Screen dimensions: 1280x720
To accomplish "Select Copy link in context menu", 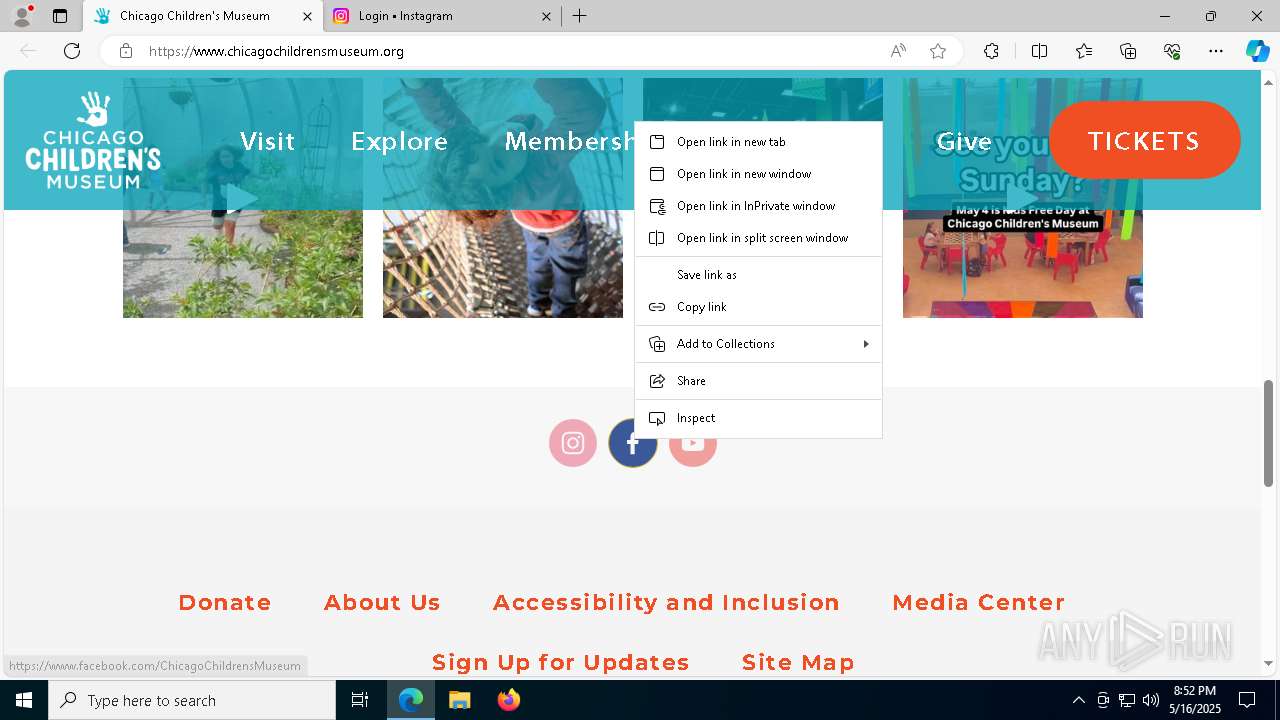I will coord(758,307).
